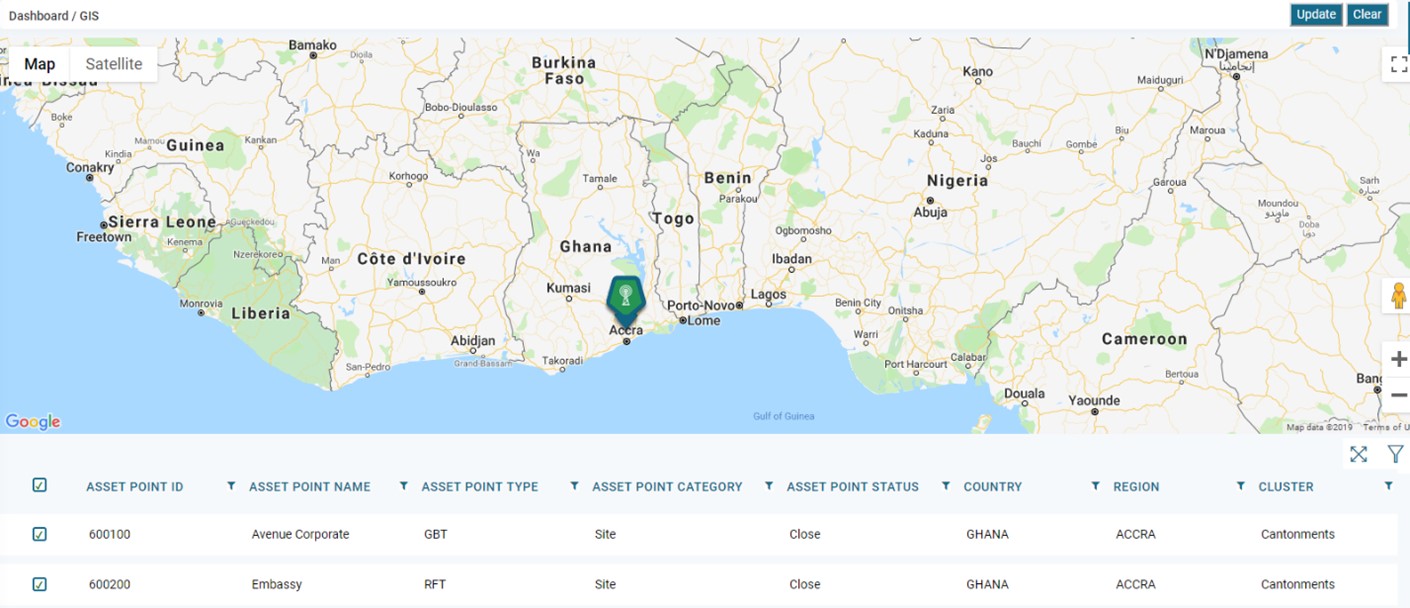Open filter for Country column
The height and width of the screenshot is (608, 1410).
coord(1096,486)
